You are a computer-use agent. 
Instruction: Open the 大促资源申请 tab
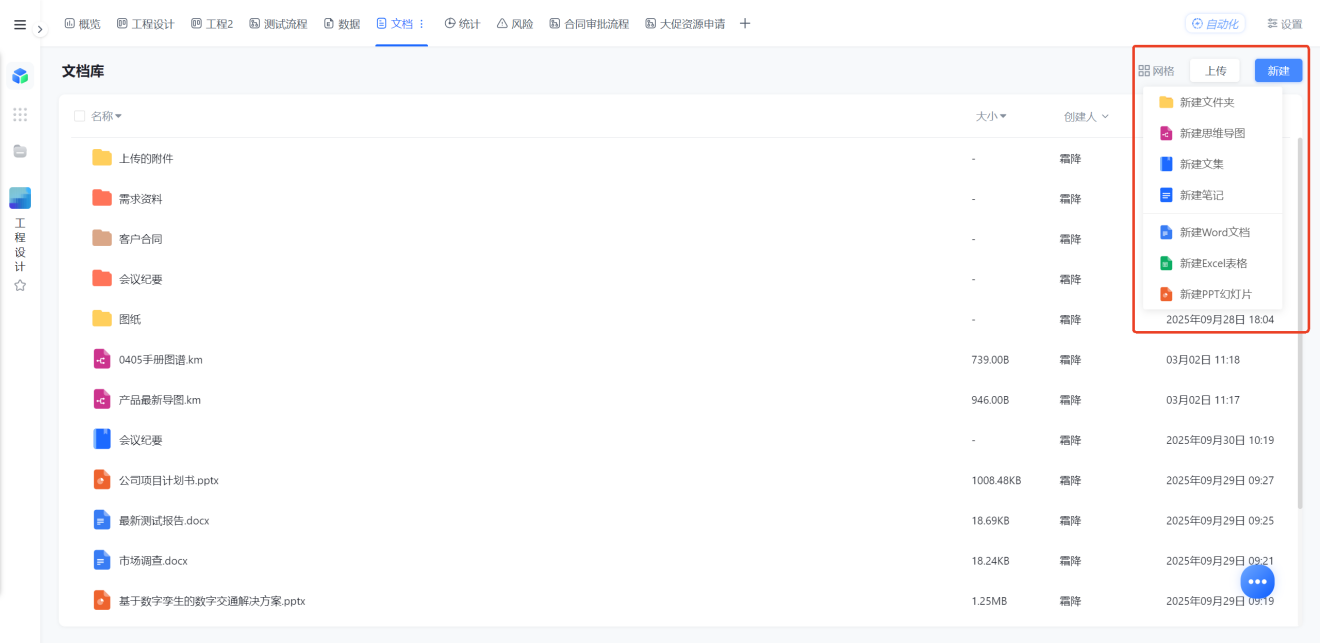(685, 24)
